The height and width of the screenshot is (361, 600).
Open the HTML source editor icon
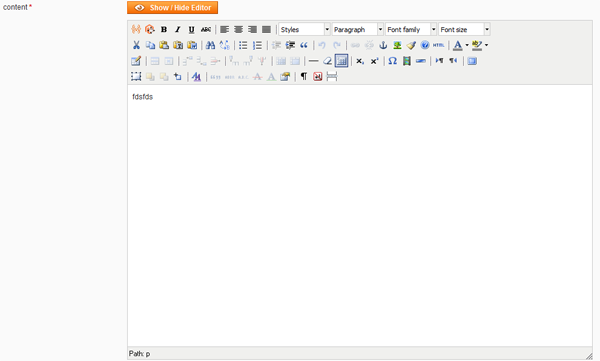click(439, 45)
